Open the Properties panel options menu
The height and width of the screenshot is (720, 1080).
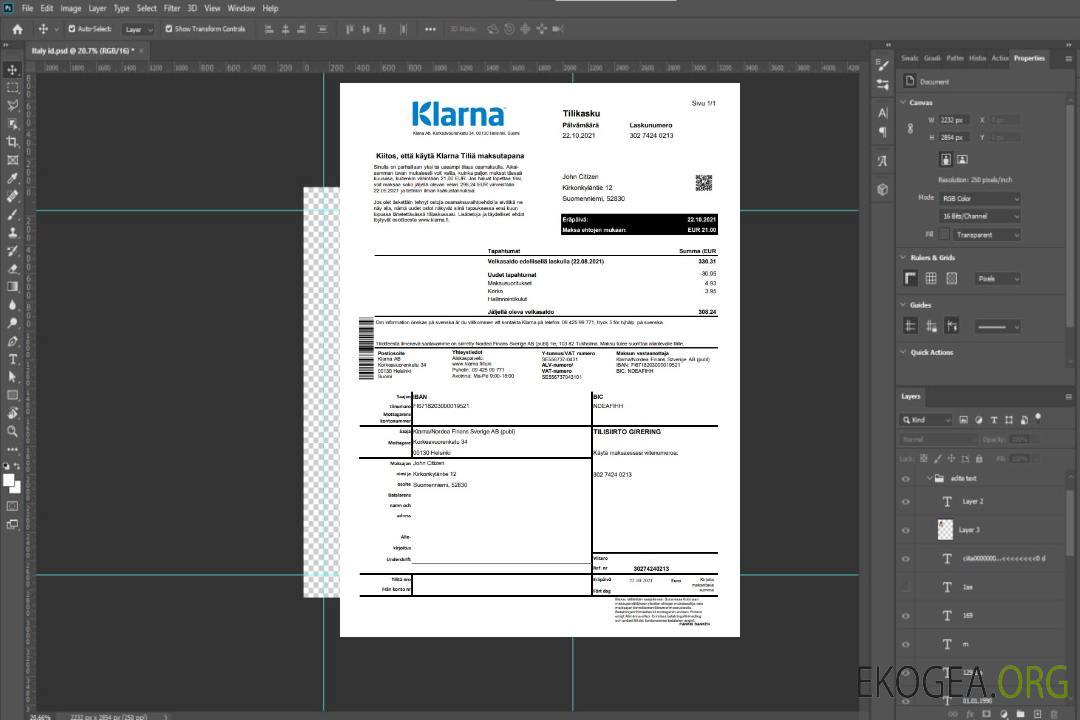[x=1068, y=59]
